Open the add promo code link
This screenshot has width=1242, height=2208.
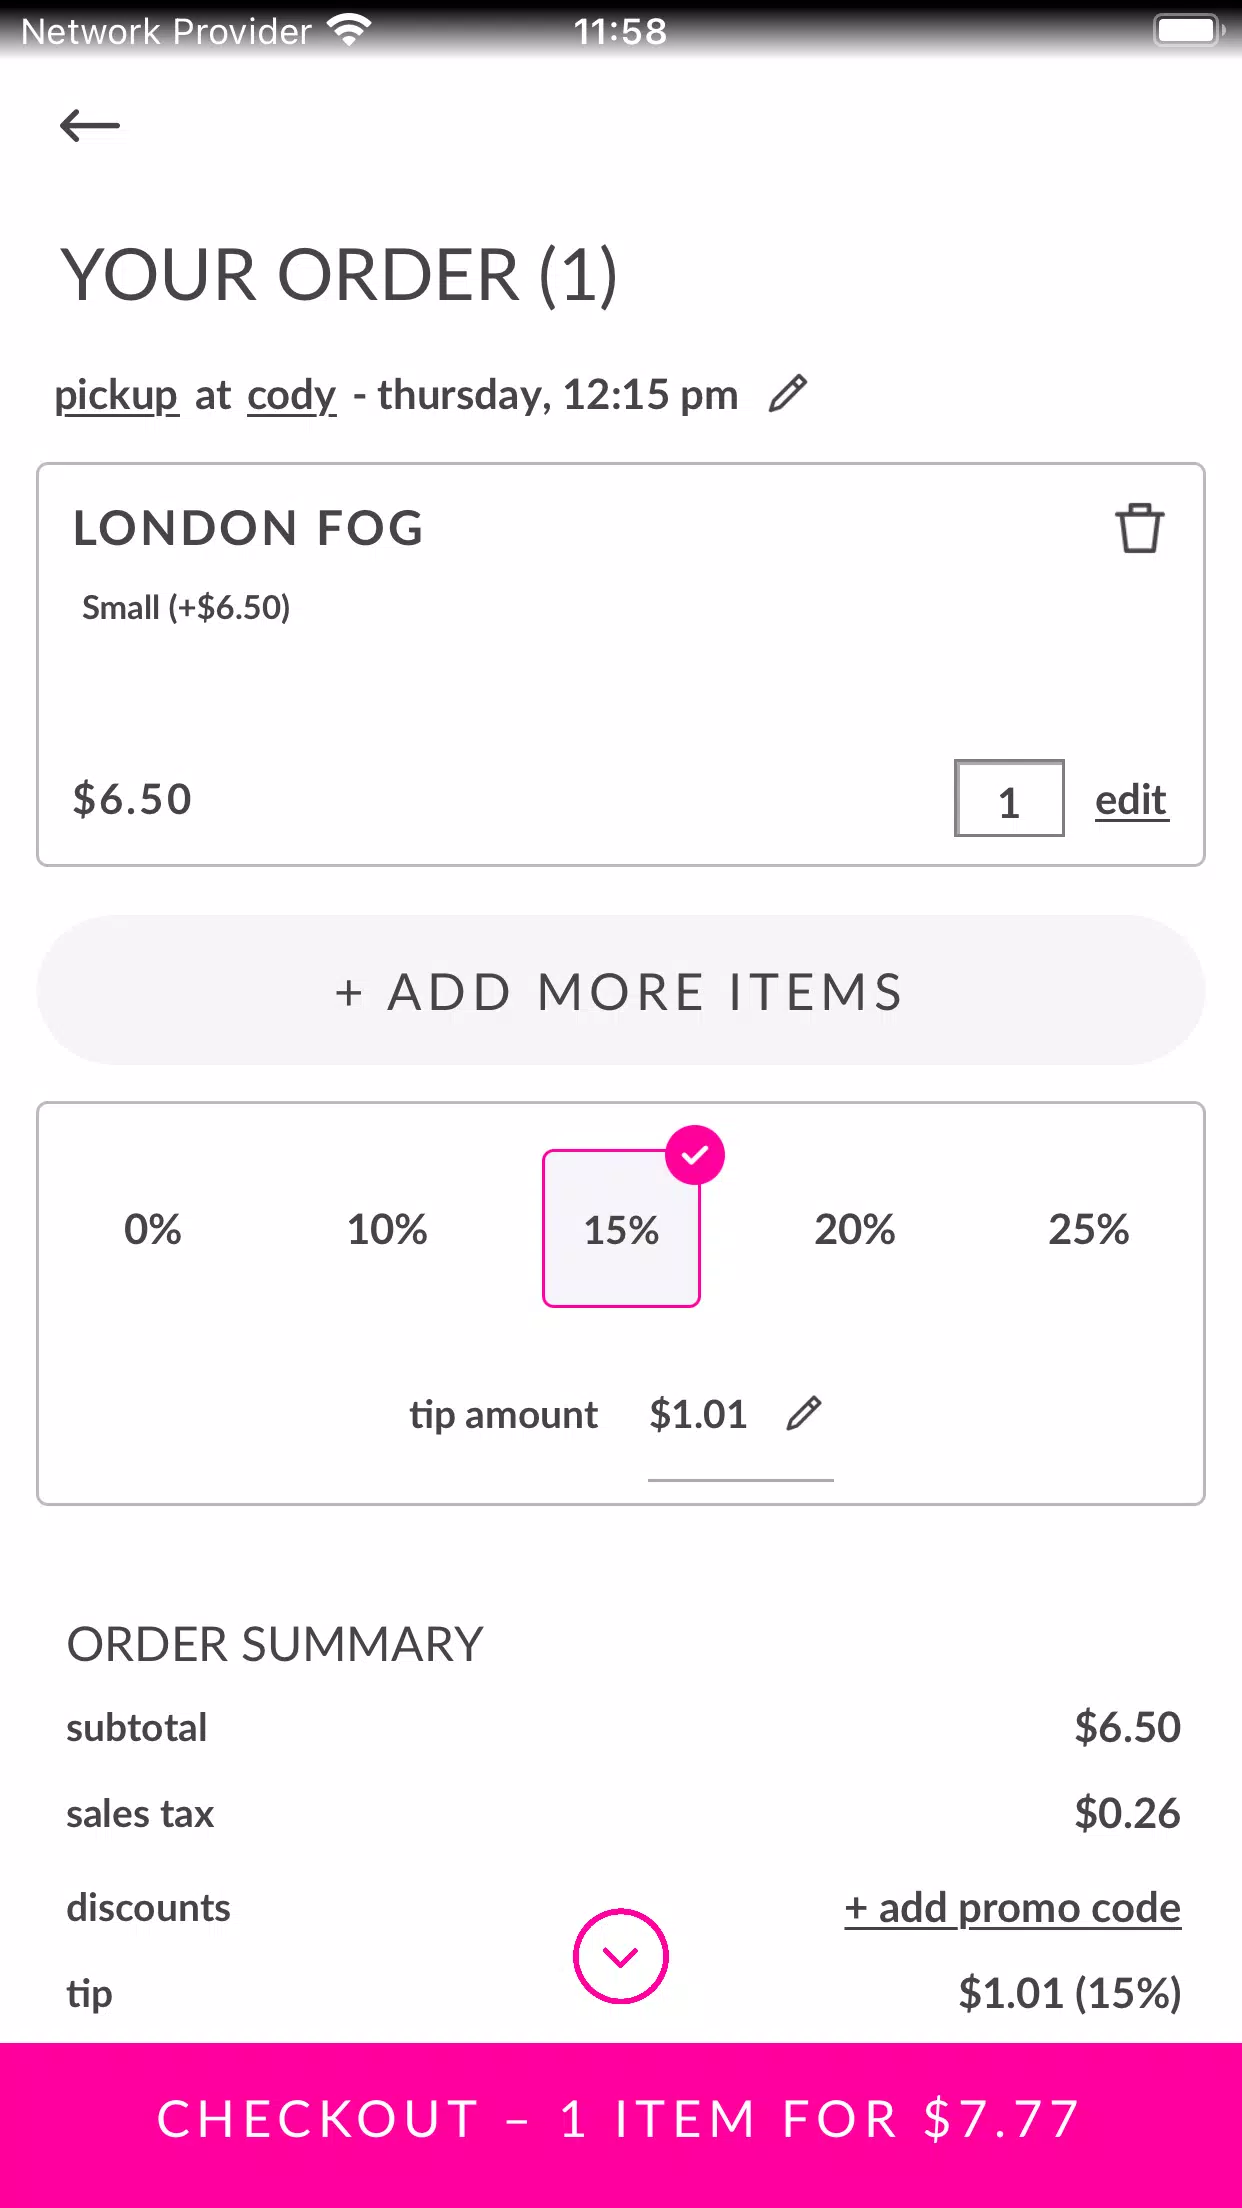tap(1013, 1908)
